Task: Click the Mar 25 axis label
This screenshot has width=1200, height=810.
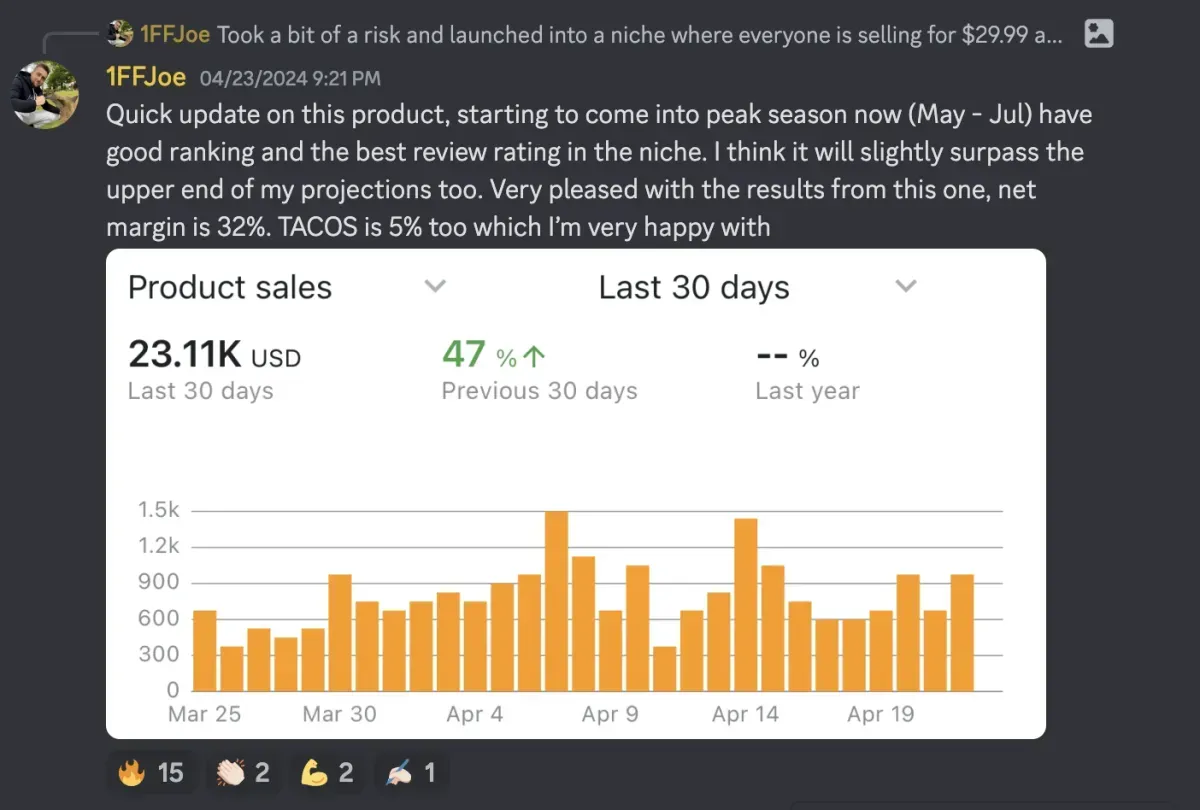Action: (x=203, y=714)
